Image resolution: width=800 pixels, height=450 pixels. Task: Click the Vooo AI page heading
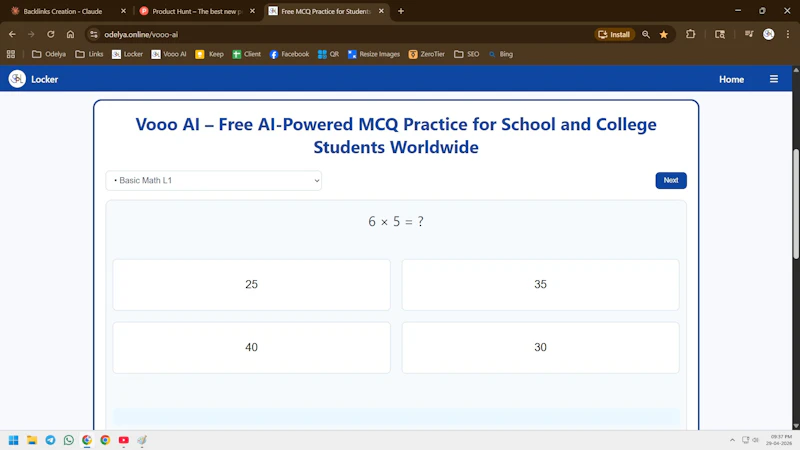(396, 136)
